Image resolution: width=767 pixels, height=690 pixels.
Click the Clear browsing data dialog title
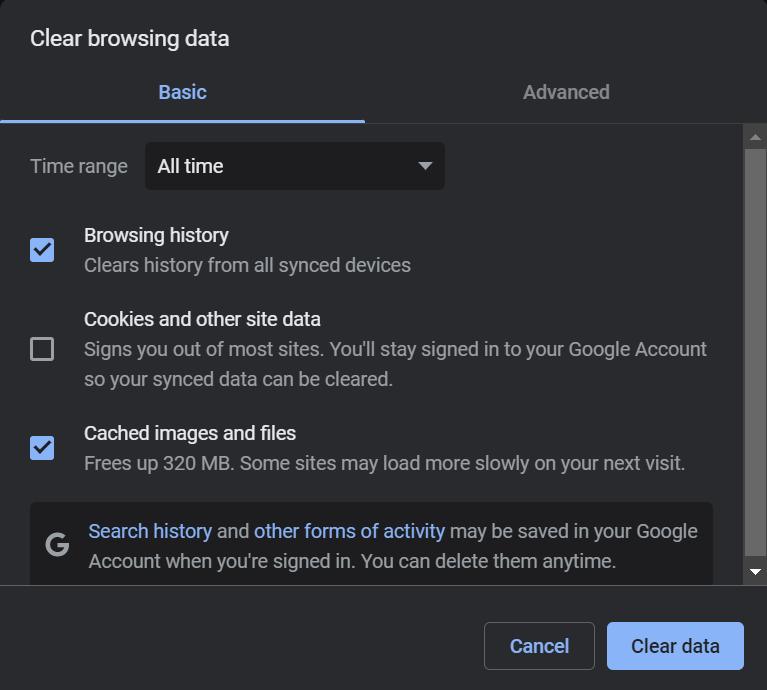coord(129,39)
